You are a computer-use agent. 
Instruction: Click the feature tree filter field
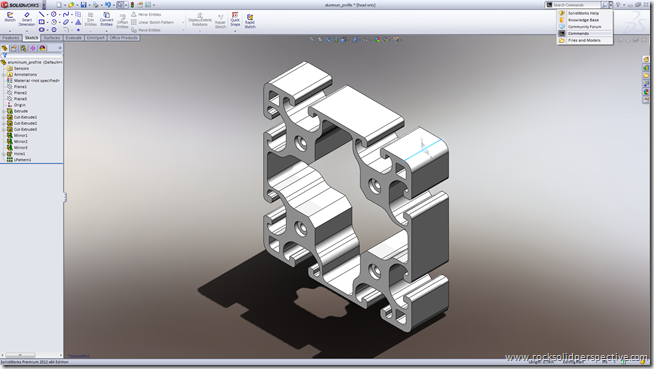pos(32,55)
